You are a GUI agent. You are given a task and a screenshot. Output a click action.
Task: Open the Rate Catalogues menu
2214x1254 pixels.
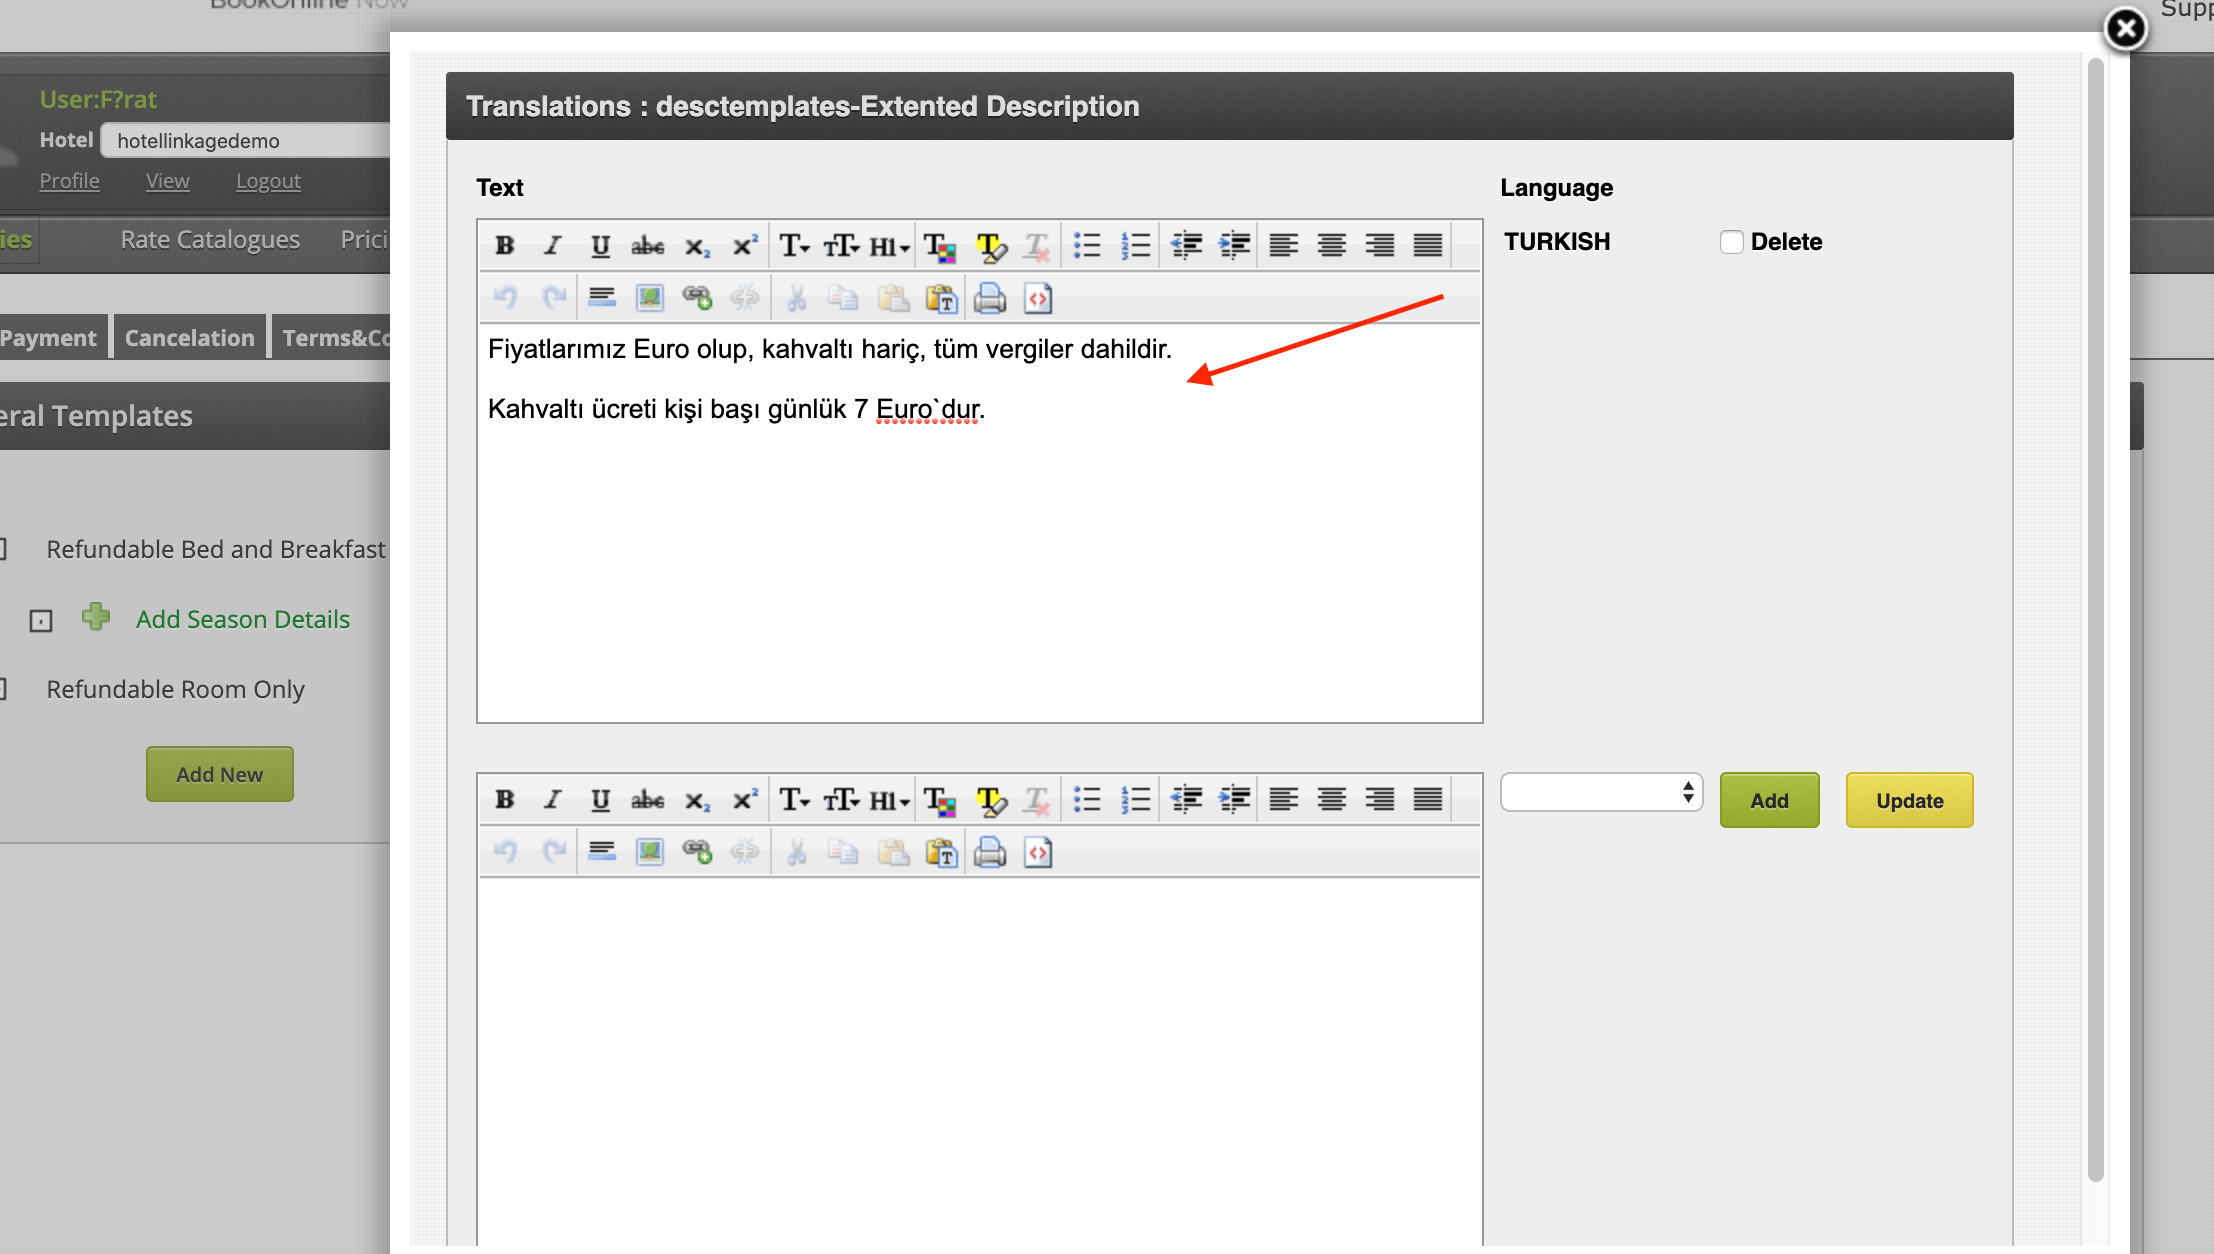pos(210,240)
